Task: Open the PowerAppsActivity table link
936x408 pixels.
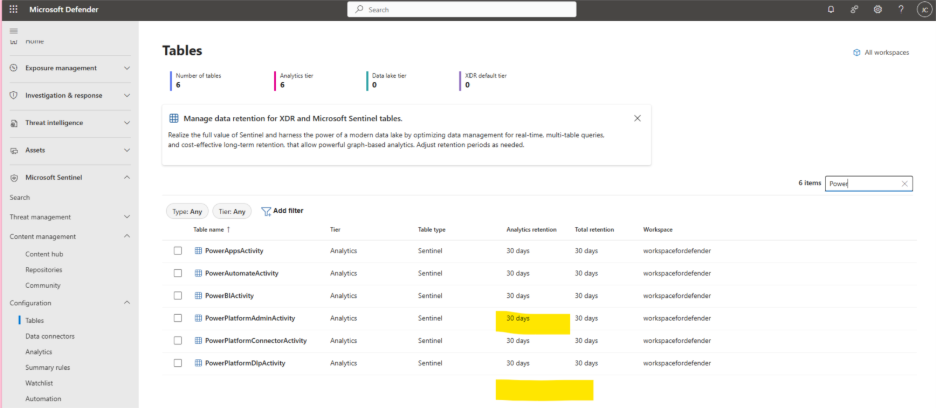Action: click(234, 251)
